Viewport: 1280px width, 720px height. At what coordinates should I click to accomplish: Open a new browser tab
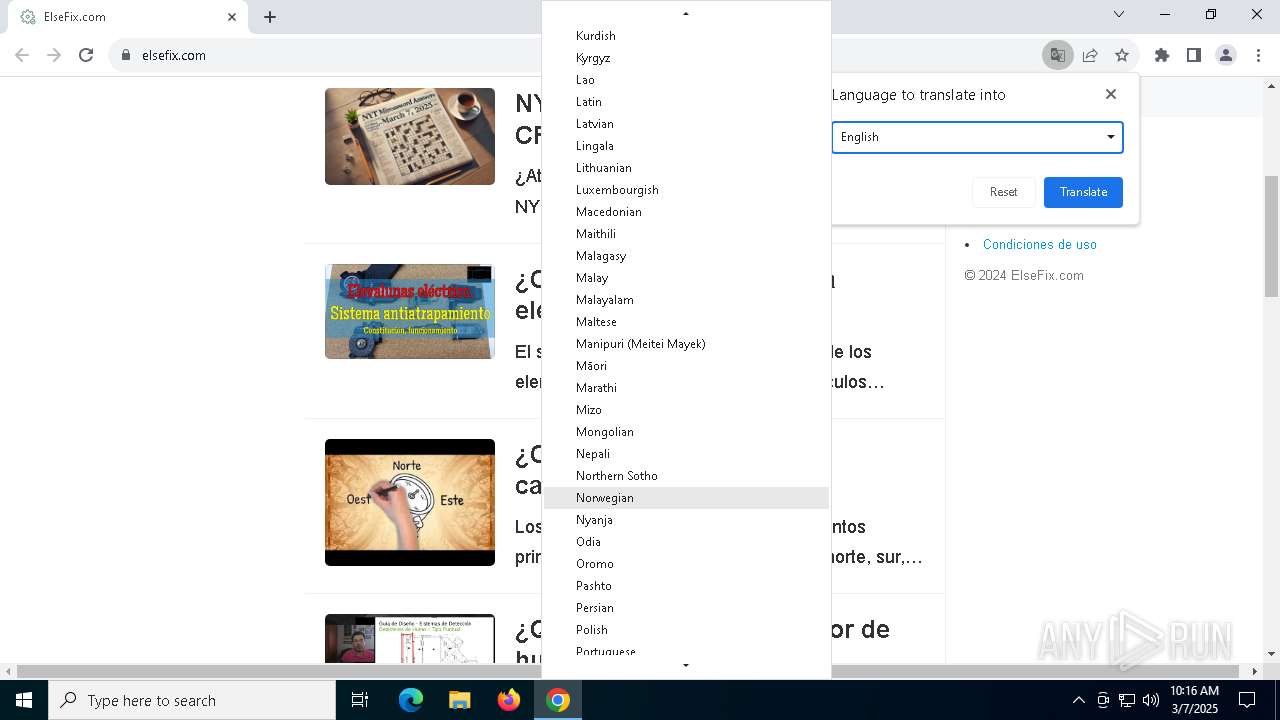click(x=270, y=17)
